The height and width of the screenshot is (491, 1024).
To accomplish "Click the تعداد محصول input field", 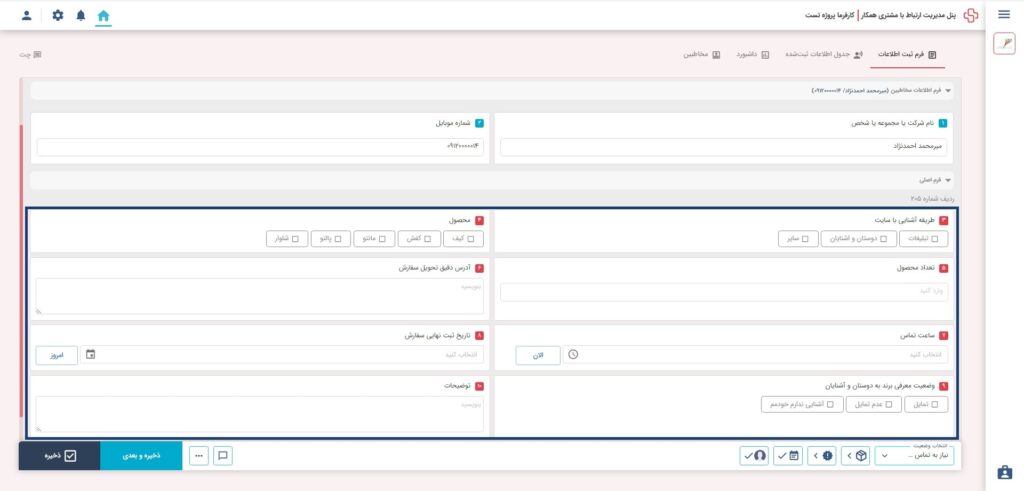I will point(724,292).
